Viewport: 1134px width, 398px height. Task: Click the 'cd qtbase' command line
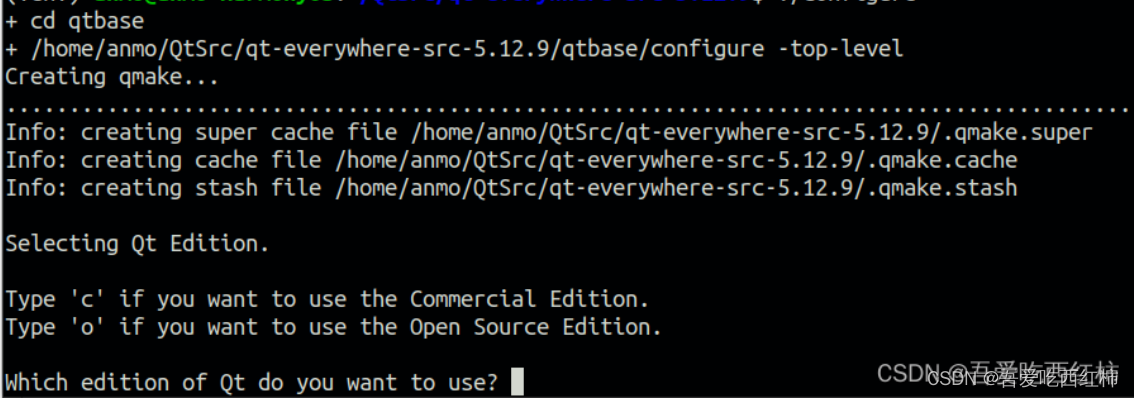pos(74,22)
